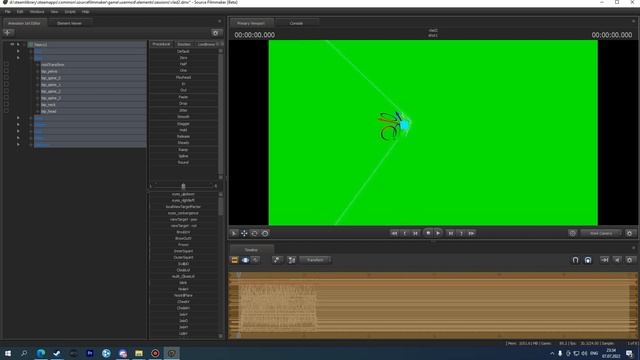Collapse the group containing rootTransform

(x=18, y=58)
